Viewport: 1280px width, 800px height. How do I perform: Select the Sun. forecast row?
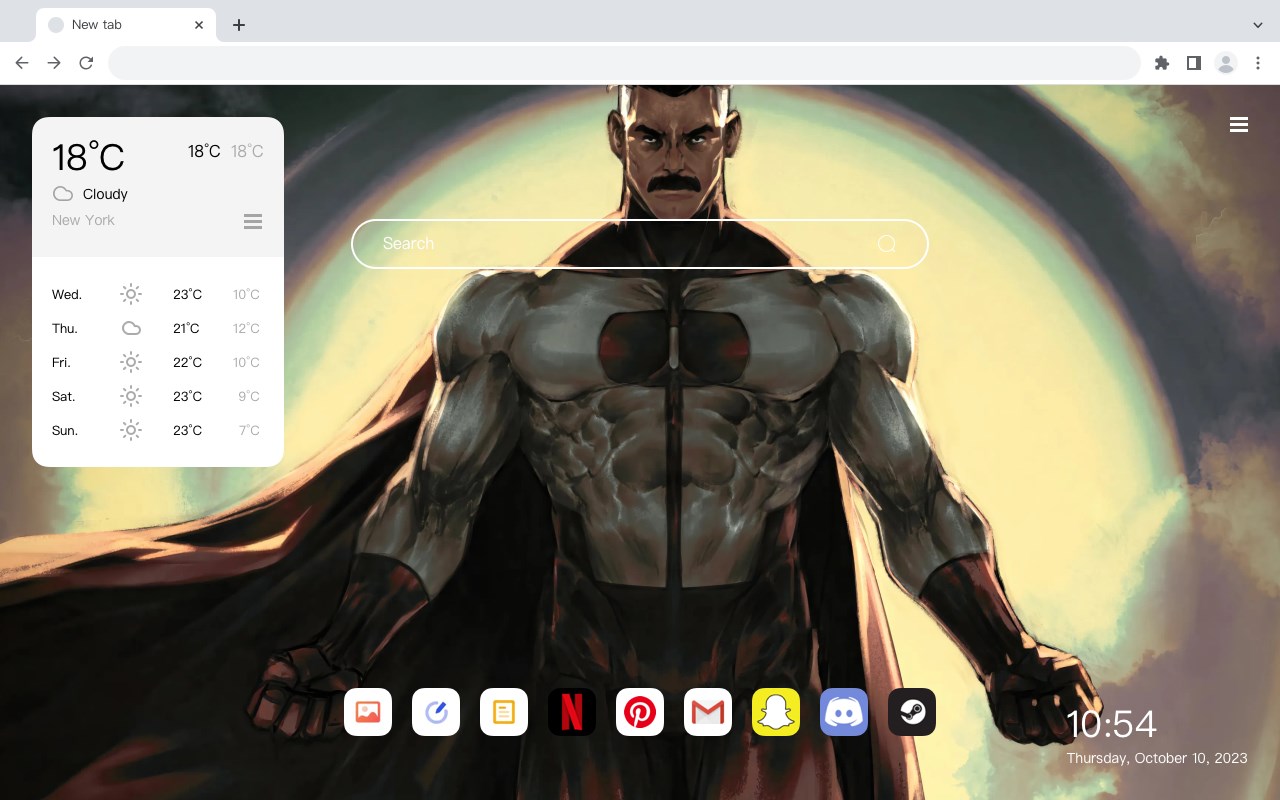pos(157,430)
